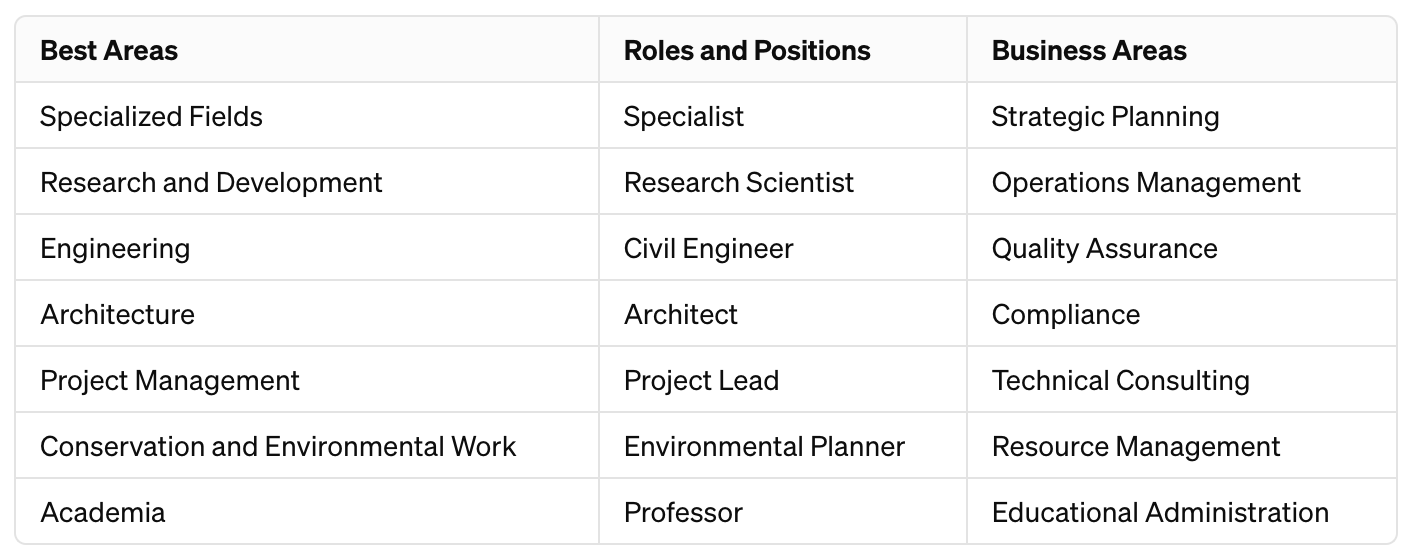Select the Educational Administration cell

click(1160, 513)
